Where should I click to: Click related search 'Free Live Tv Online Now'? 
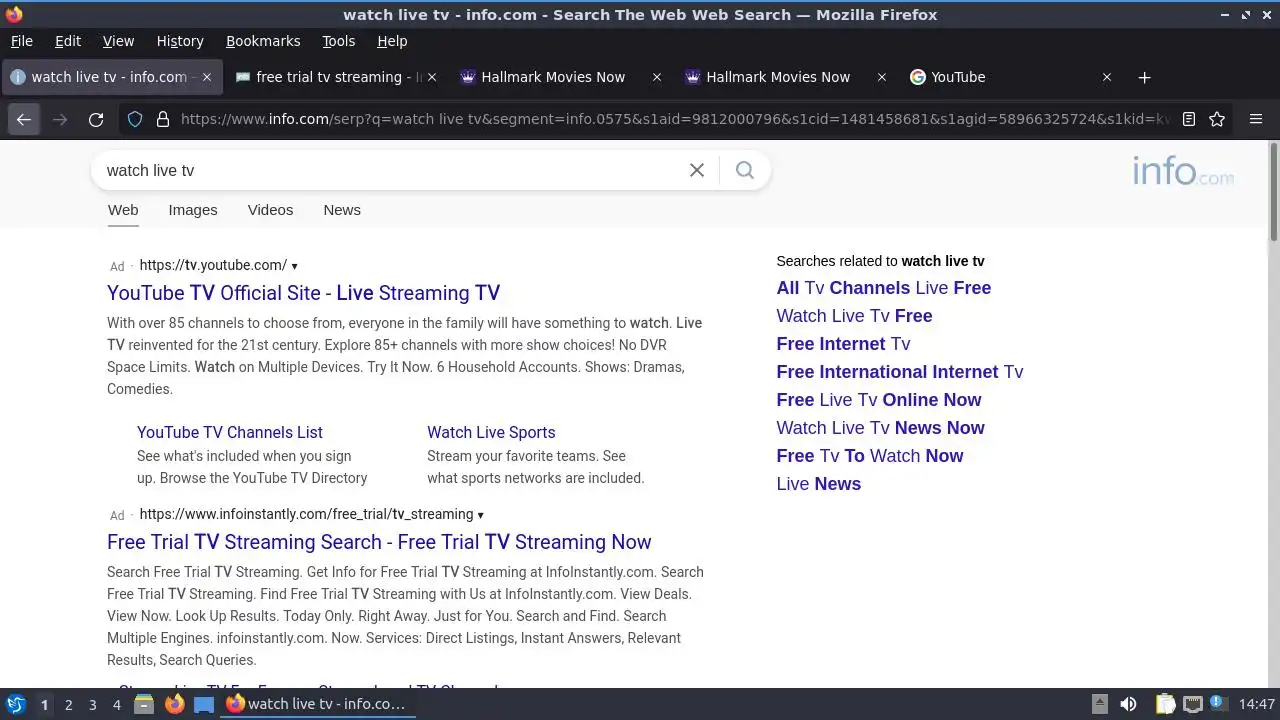(x=878, y=400)
